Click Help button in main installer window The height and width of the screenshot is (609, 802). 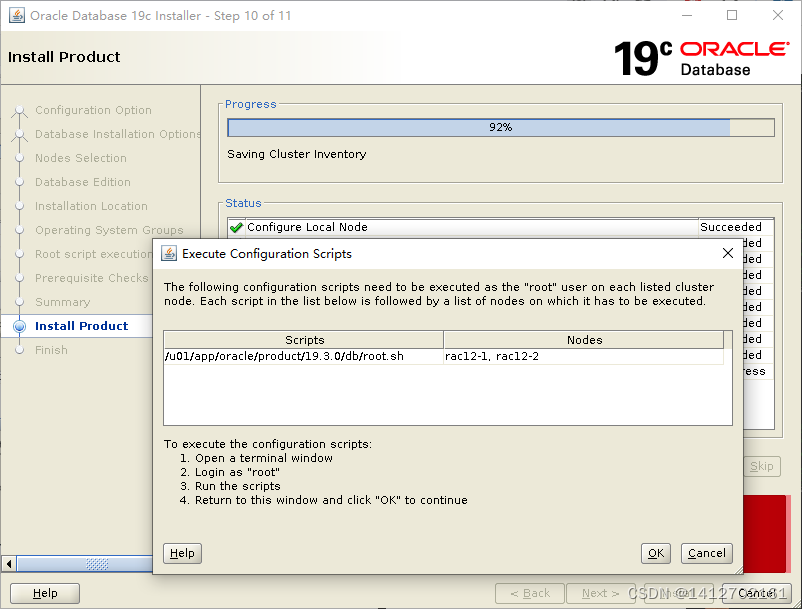(x=45, y=593)
